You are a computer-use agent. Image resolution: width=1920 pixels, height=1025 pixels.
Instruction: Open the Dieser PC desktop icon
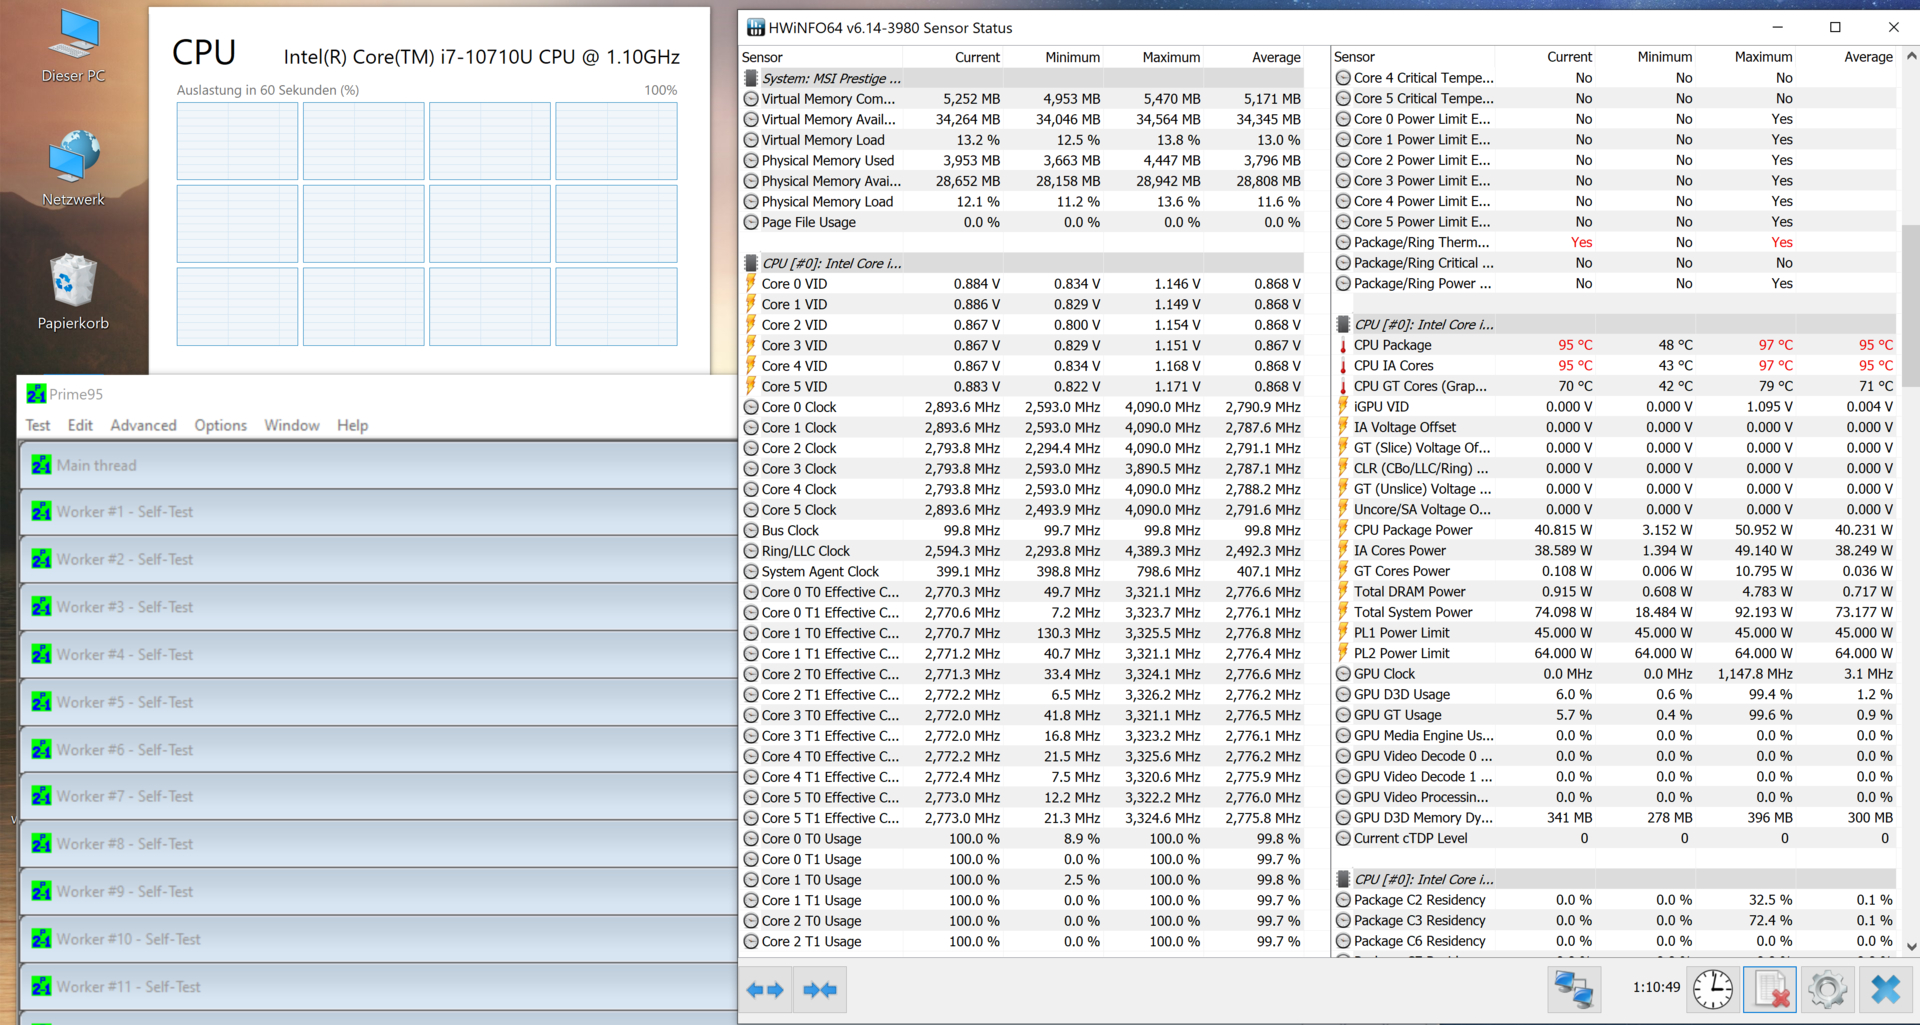[73, 46]
